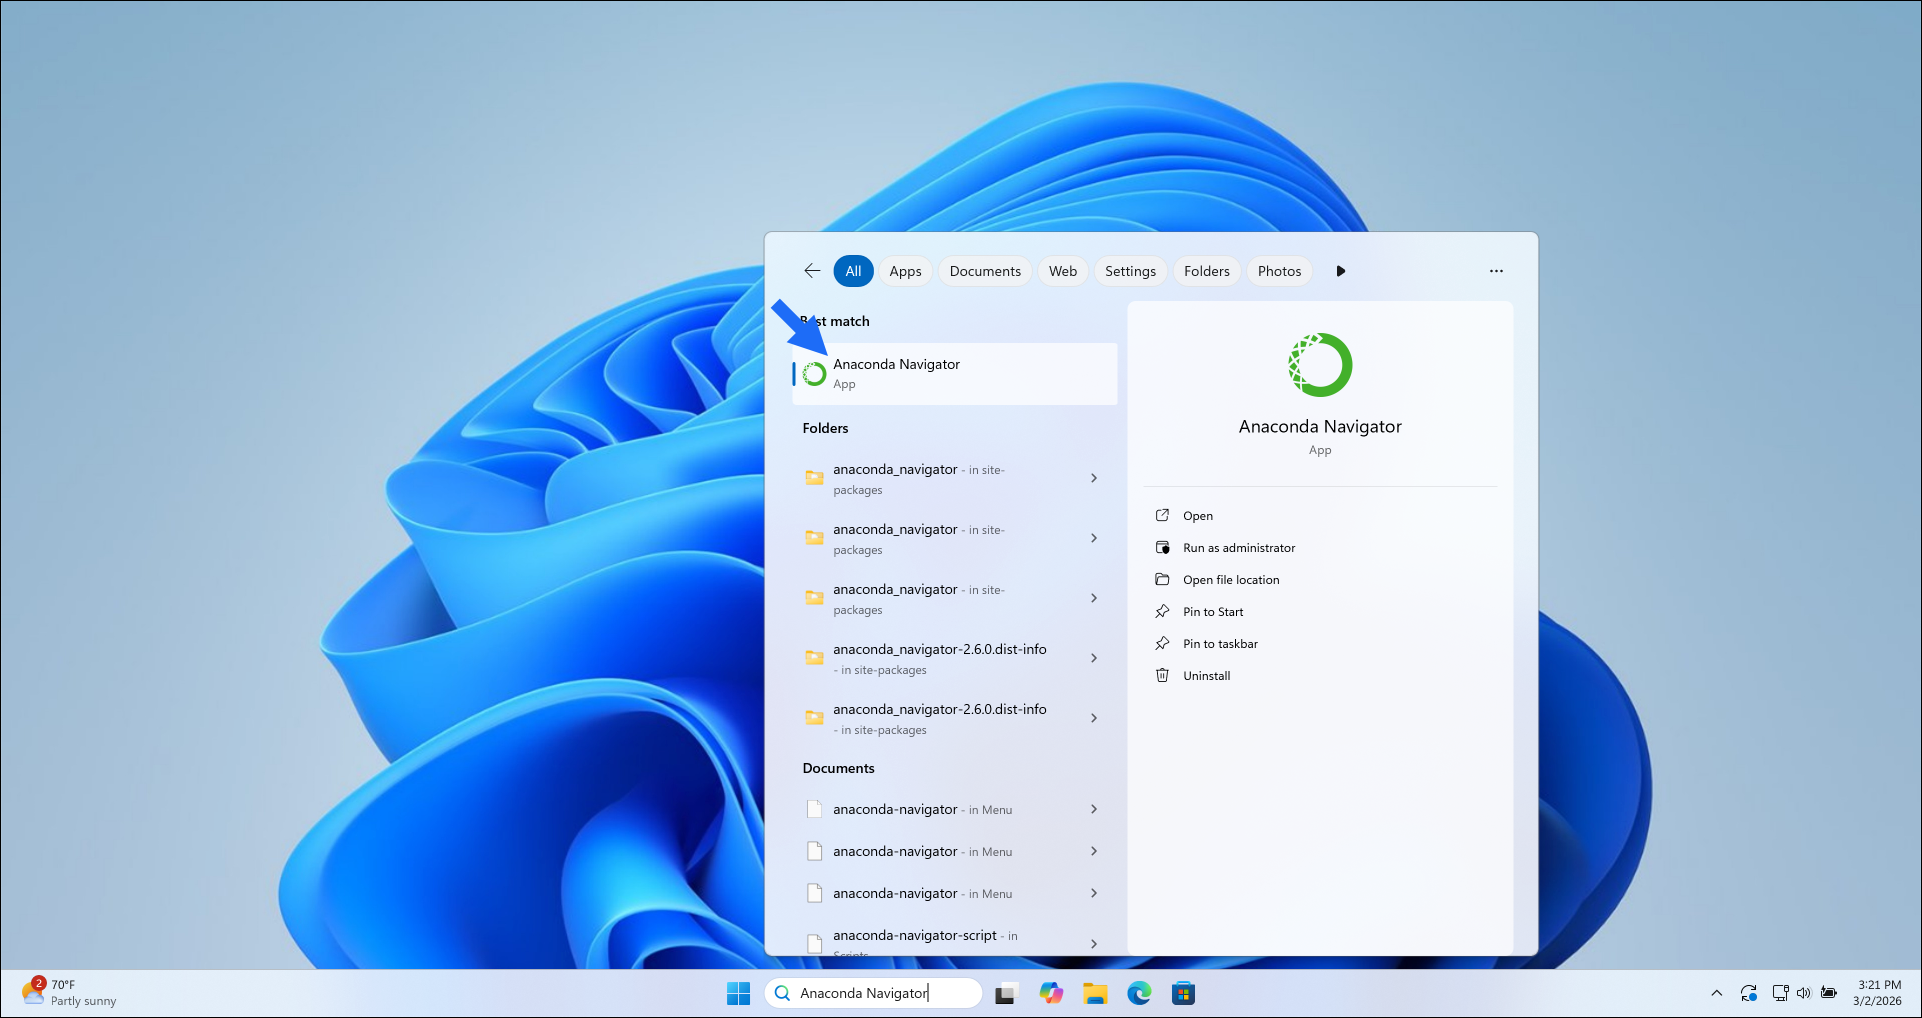This screenshot has width=1922, height=1018.
Task: Open the Microsoft Store from the taskbar
Action: [x=1183, y=992]
